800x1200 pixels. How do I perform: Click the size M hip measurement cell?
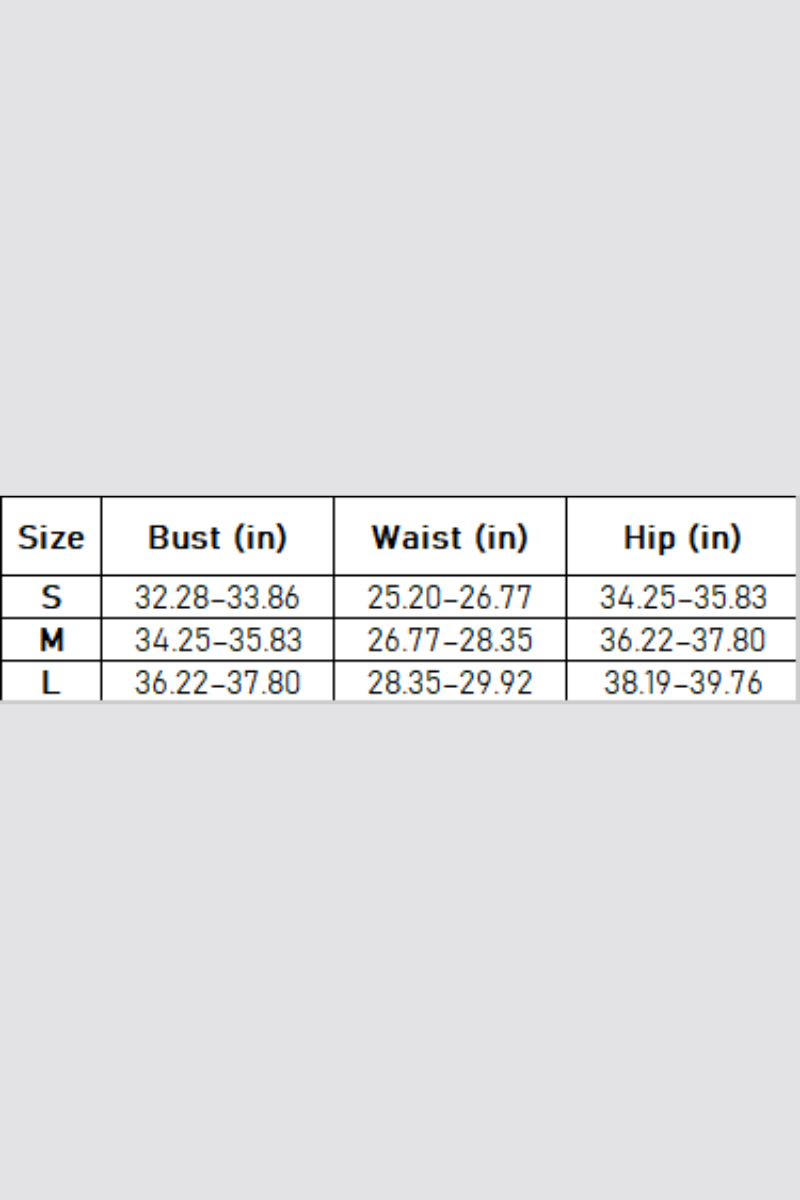pos(682,640)
